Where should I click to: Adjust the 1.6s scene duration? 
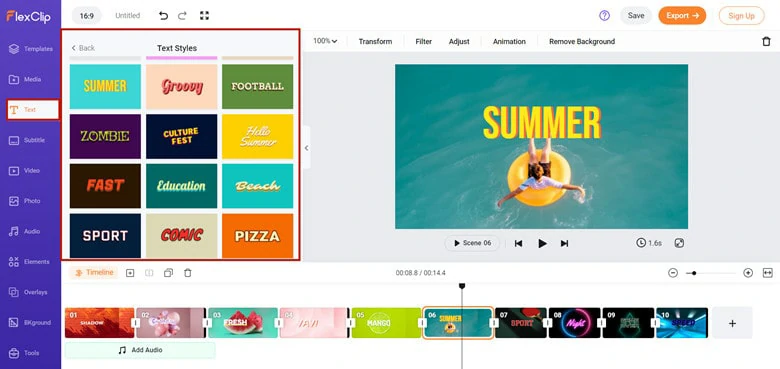pyautogui.click(x=649, y=243)
